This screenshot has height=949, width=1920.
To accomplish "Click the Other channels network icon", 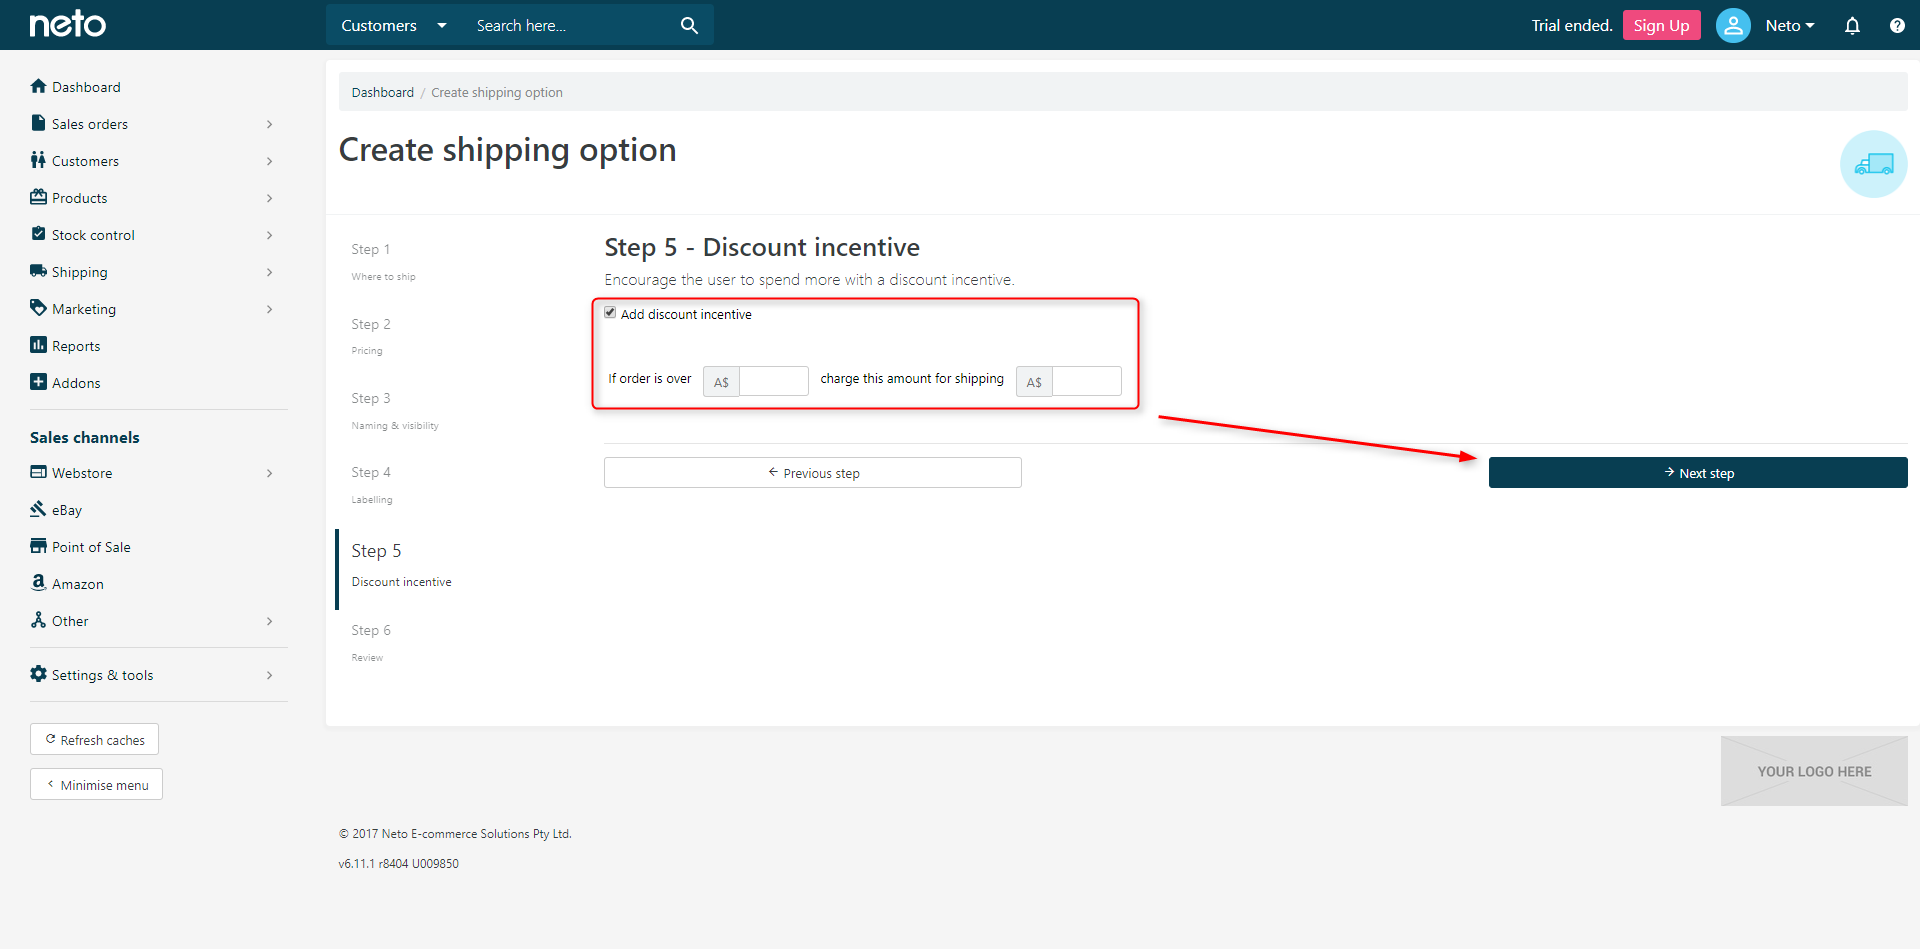I will 38,620.
